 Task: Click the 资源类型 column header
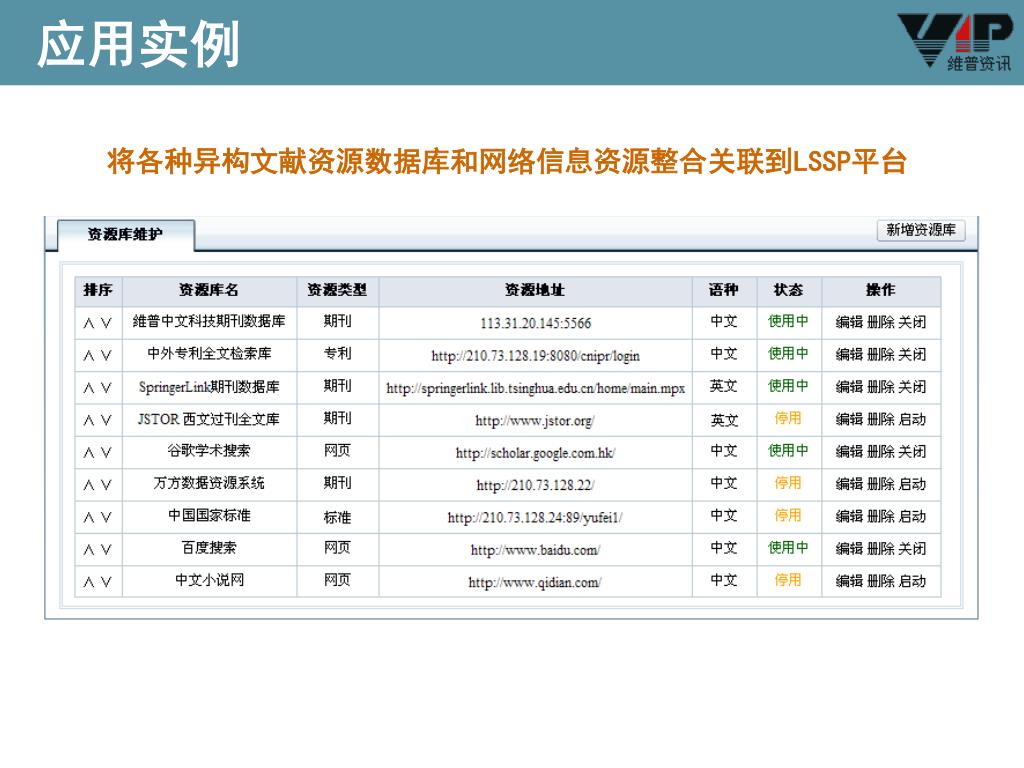tap(337, 290)
